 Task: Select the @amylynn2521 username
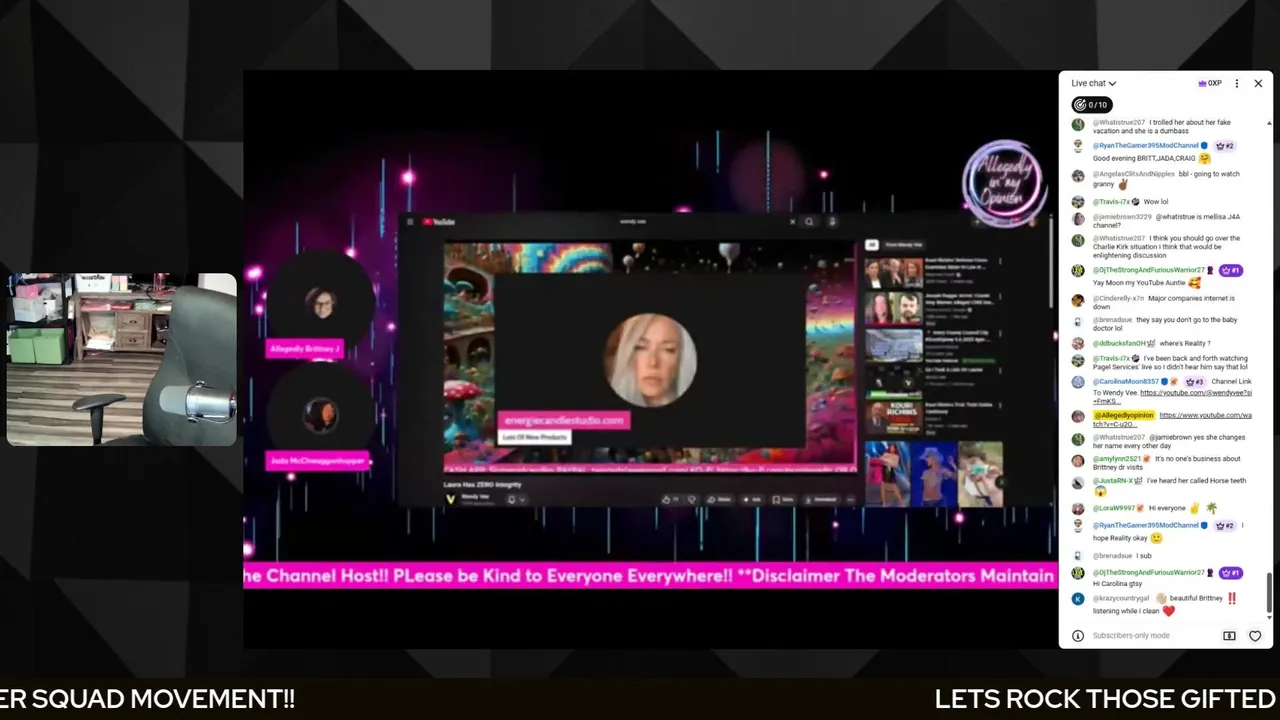coord(1116,459)
